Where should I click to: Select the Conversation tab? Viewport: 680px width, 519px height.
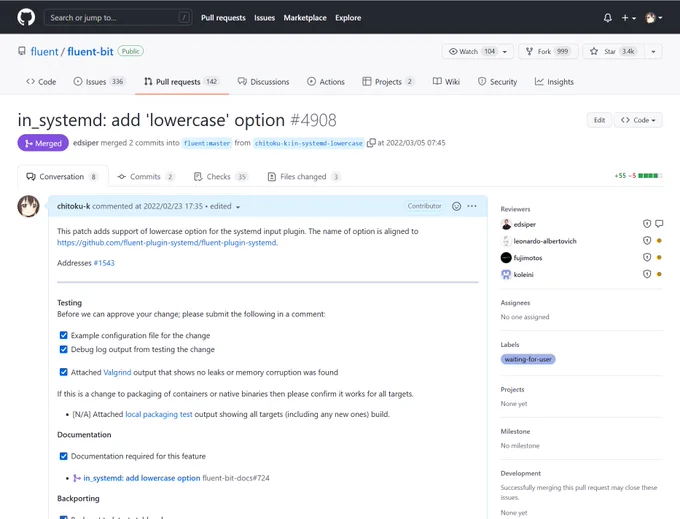tap(63, 176)
